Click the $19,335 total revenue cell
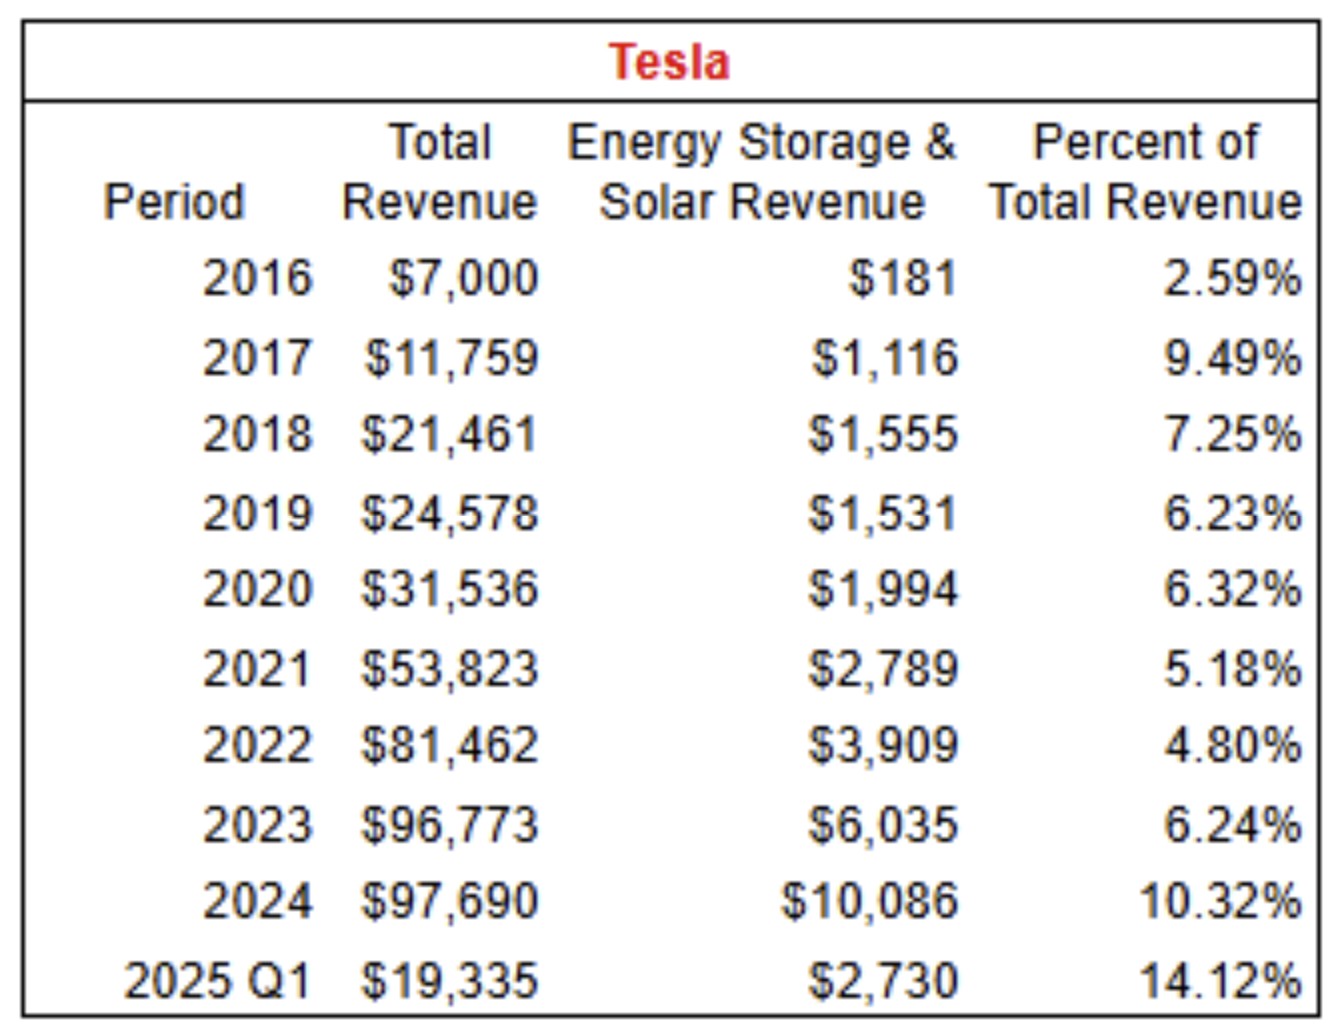Viewport: 1342px width, 1035px height. [x=450, y=980]
